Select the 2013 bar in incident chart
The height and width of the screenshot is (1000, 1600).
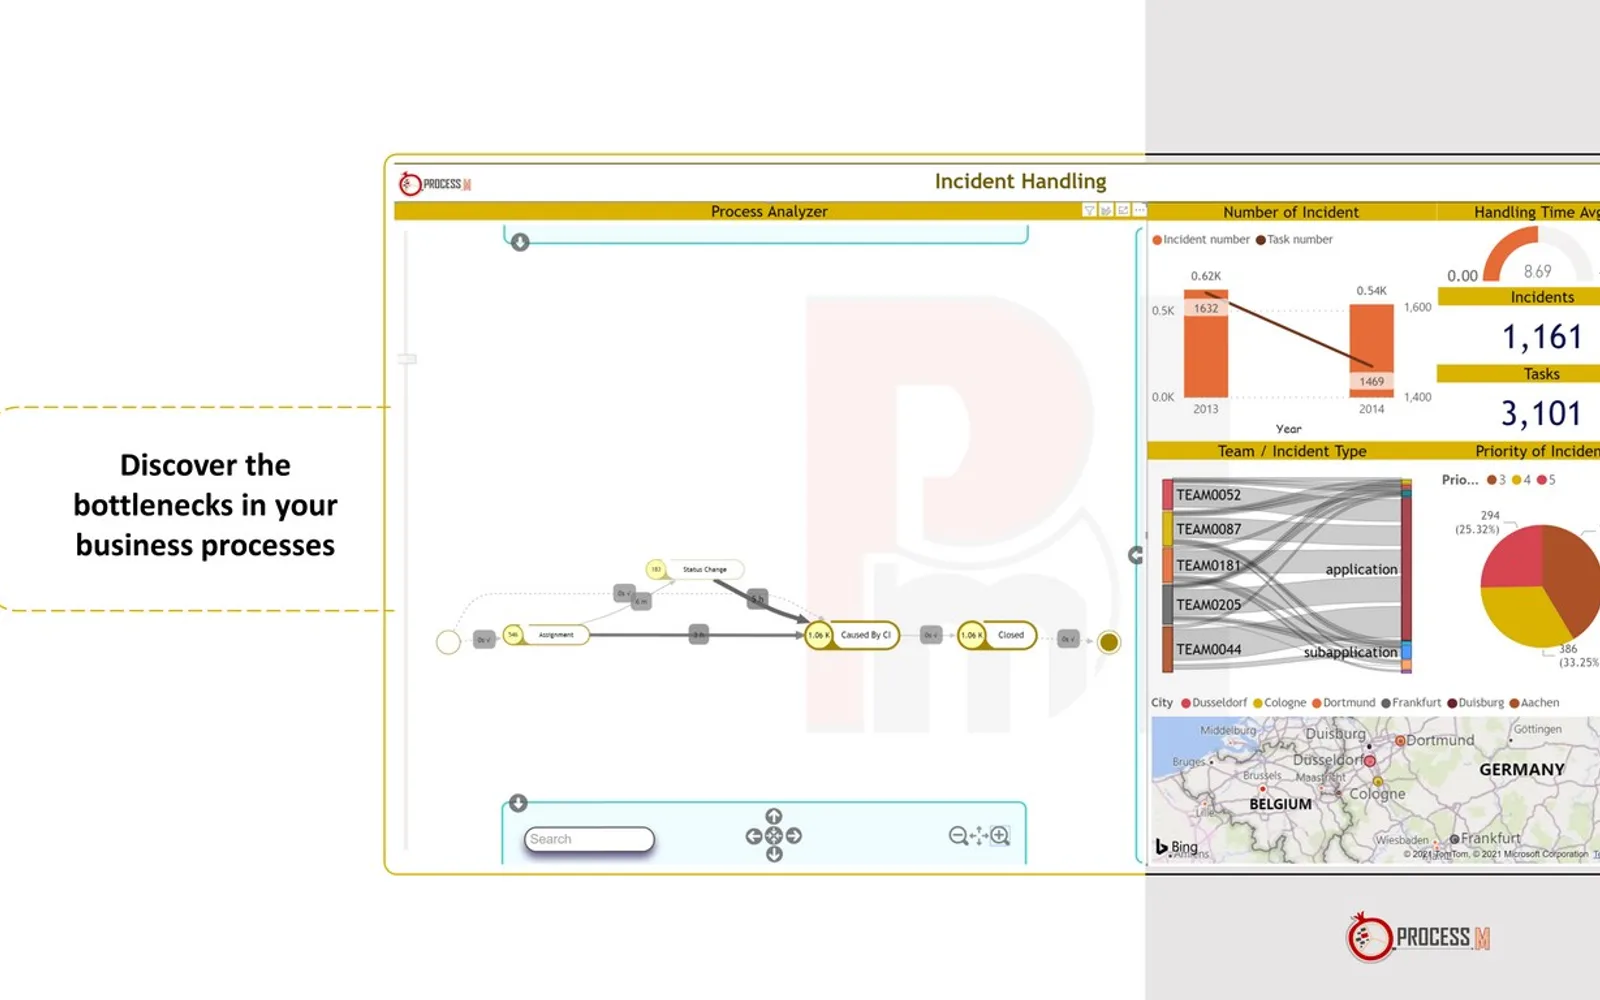[1206, 344]
